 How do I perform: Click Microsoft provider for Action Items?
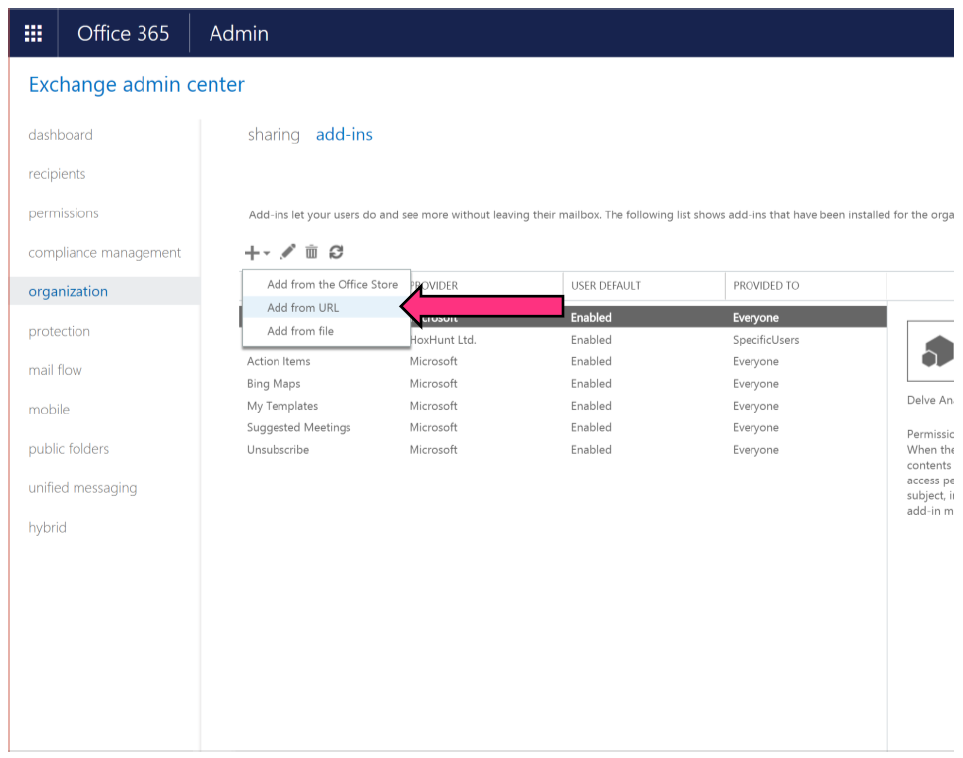click(x=434, y=361)
